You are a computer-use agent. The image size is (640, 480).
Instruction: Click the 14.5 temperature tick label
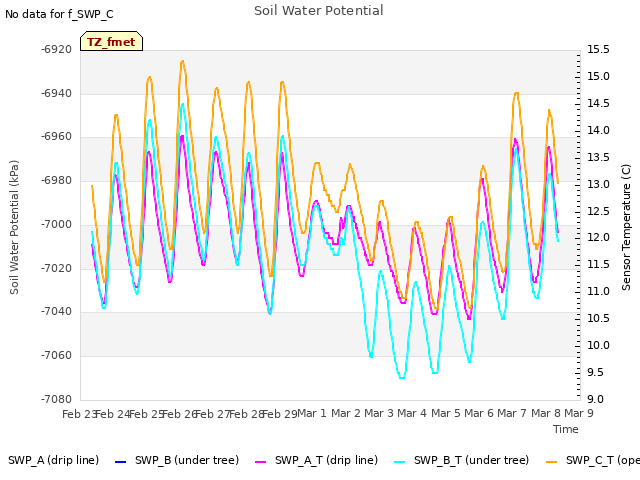coord(598,103)
